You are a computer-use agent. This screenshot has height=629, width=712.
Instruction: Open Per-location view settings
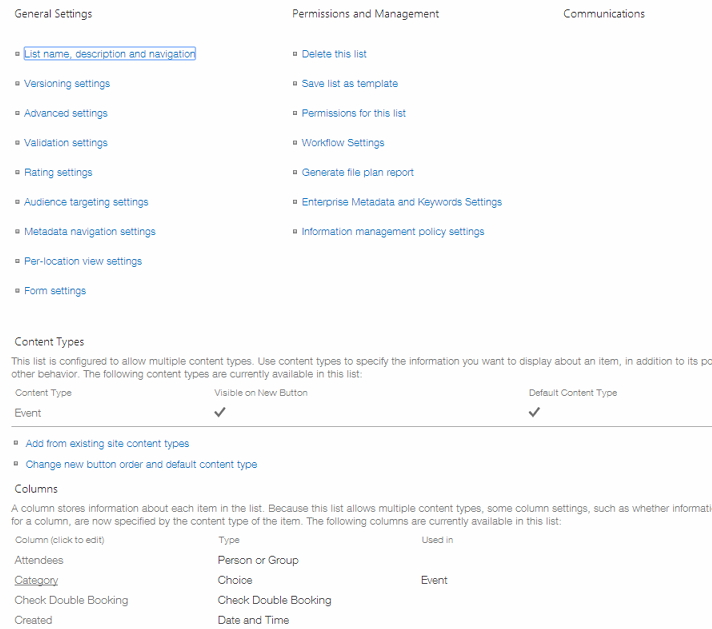[x=83, y=261]
